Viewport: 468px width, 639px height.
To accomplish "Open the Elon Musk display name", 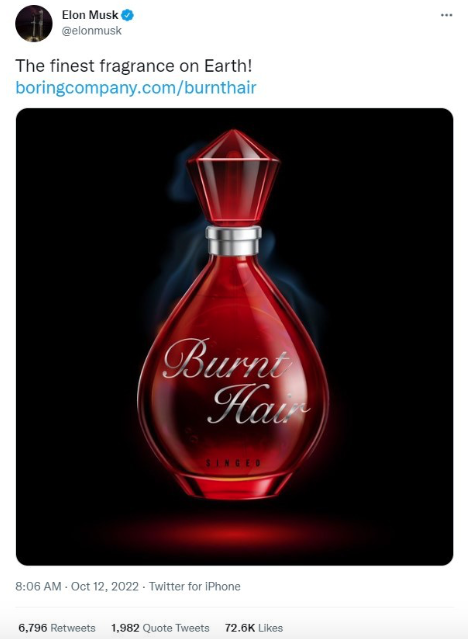I will pyautogui.click(x=90, y=15).
